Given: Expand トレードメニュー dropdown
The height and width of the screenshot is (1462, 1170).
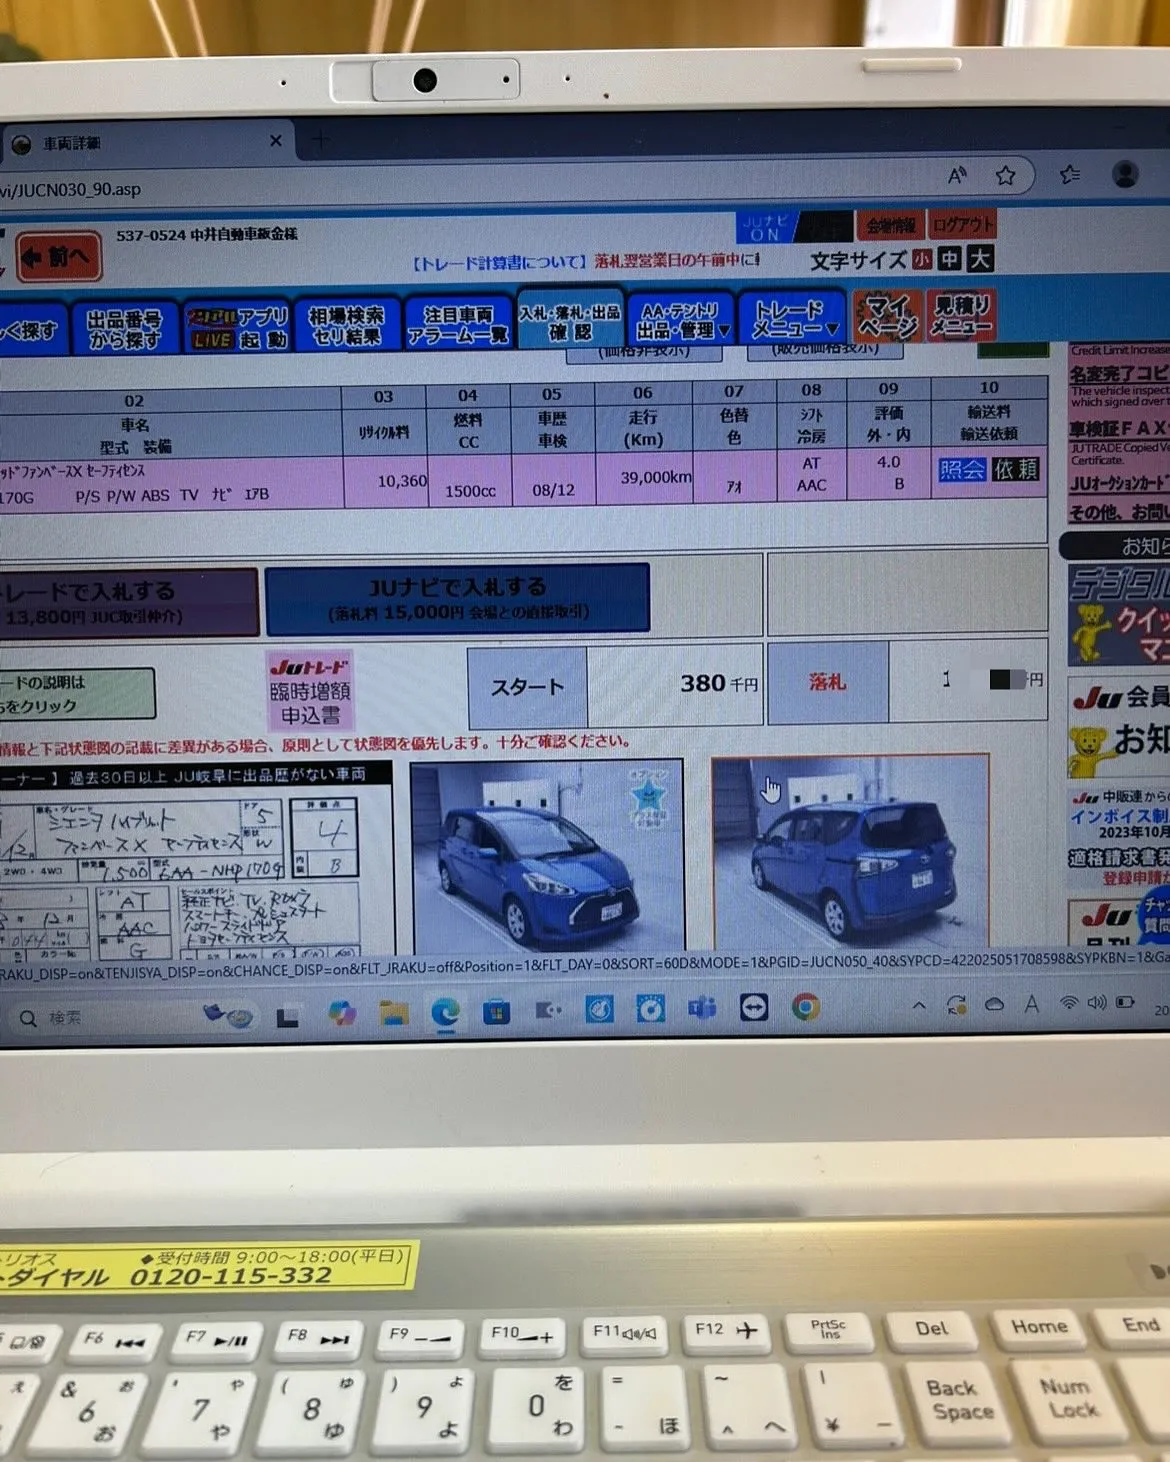Looking at the screenshot, I should tap(794, 319).
